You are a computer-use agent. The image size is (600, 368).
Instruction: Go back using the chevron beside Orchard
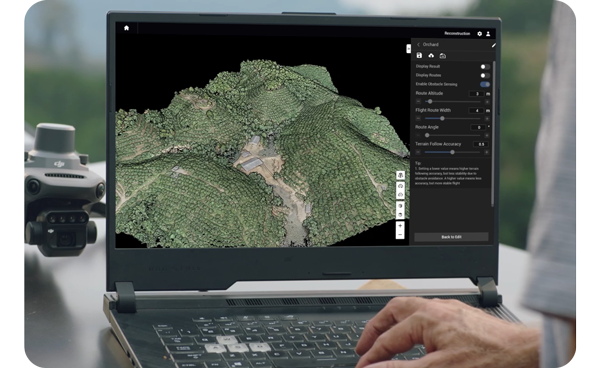click(x=419, y=45)
